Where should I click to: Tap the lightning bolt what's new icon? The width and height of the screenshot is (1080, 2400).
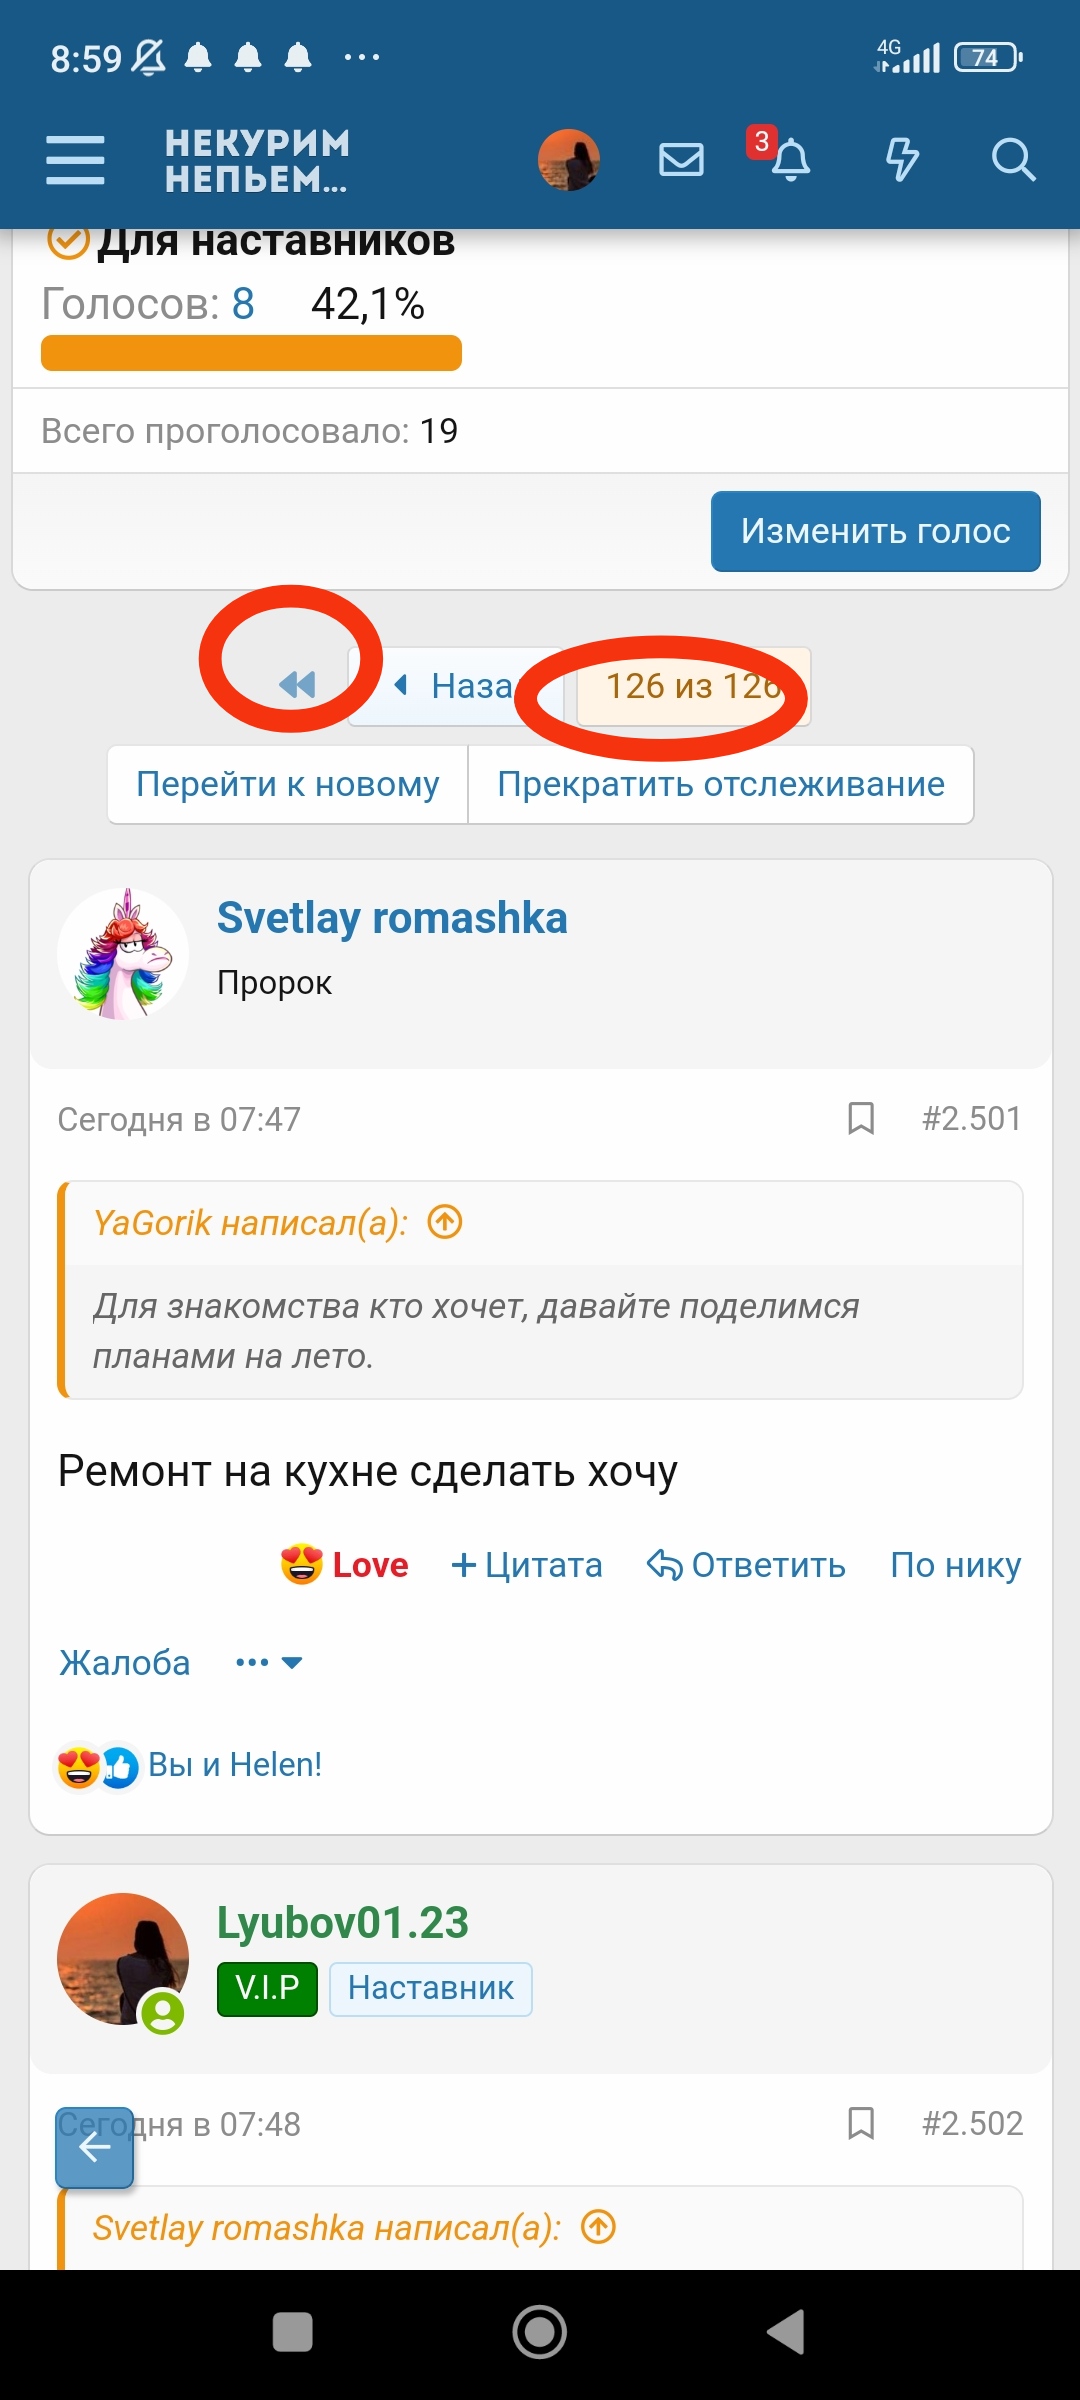click(x=902, y=160)
